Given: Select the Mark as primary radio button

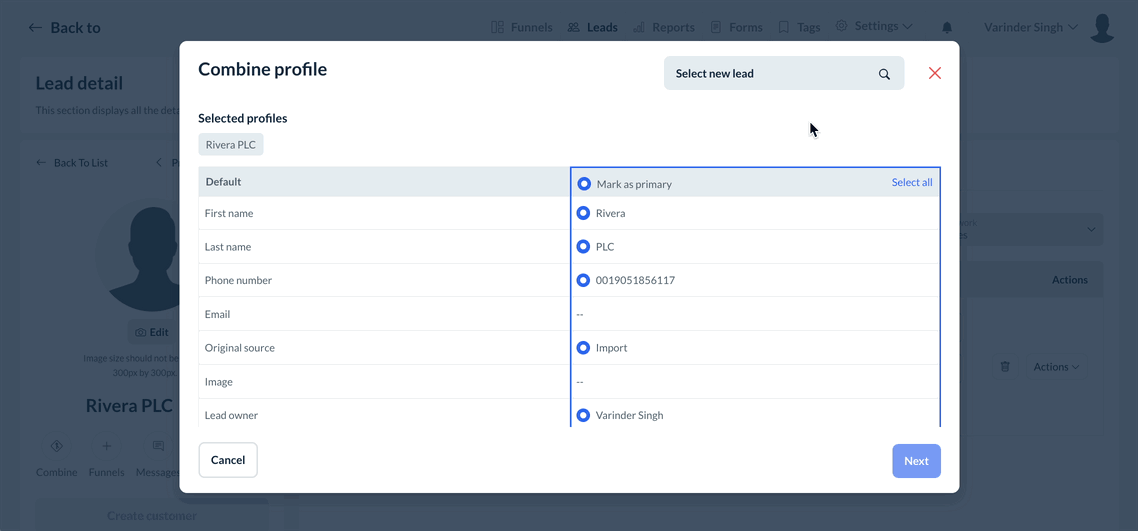Looking at the screenshot, I should coord(584,184).
